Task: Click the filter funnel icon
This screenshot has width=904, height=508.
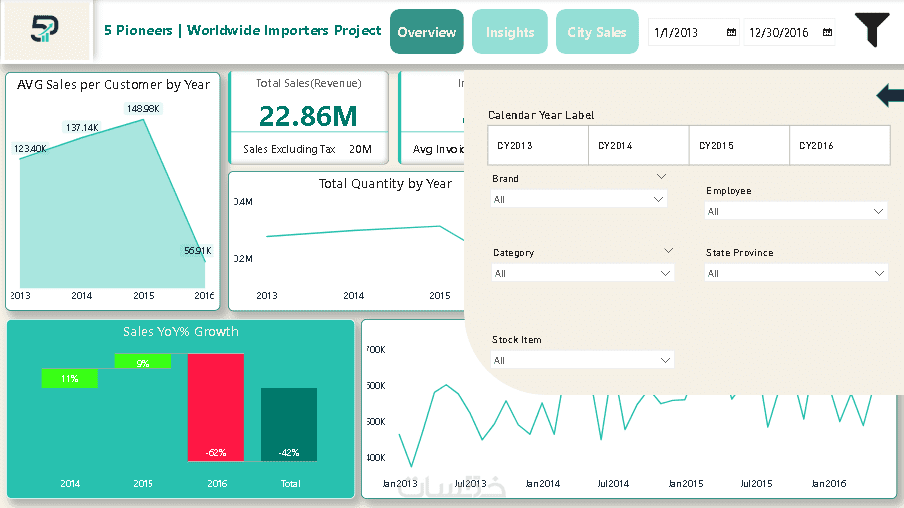Action: point(872,30)
